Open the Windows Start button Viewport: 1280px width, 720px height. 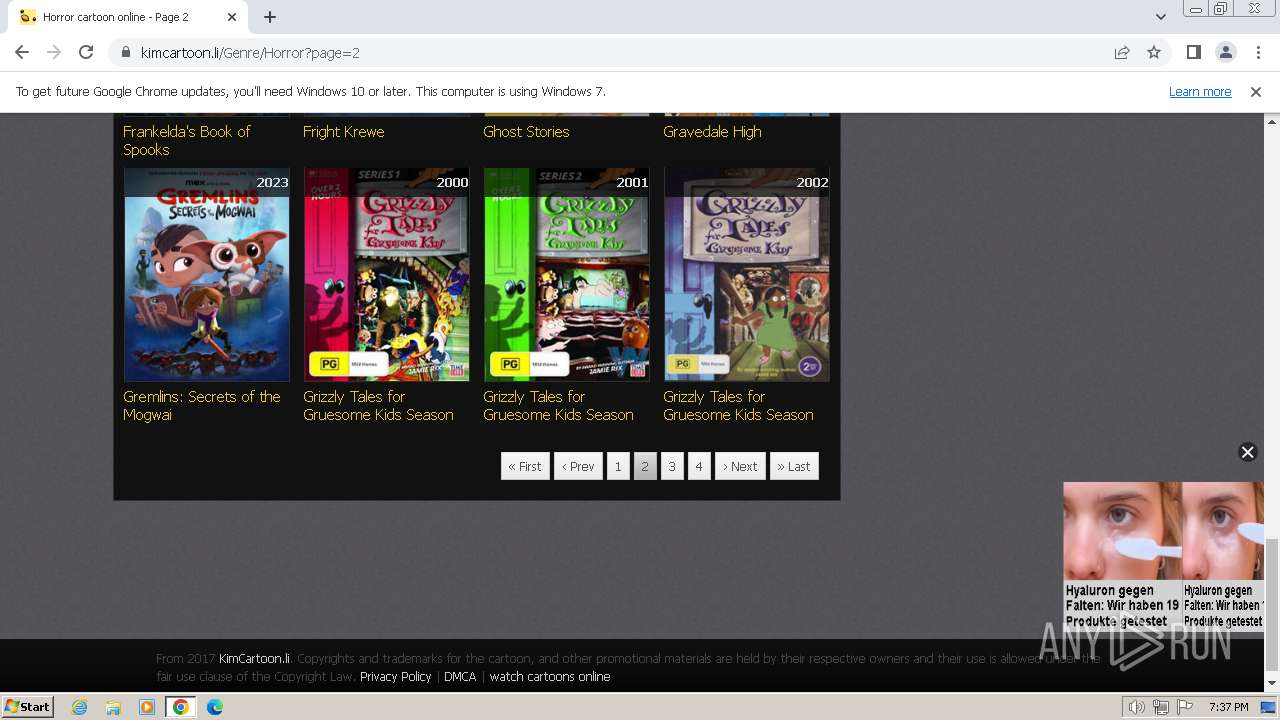[28, 706]
